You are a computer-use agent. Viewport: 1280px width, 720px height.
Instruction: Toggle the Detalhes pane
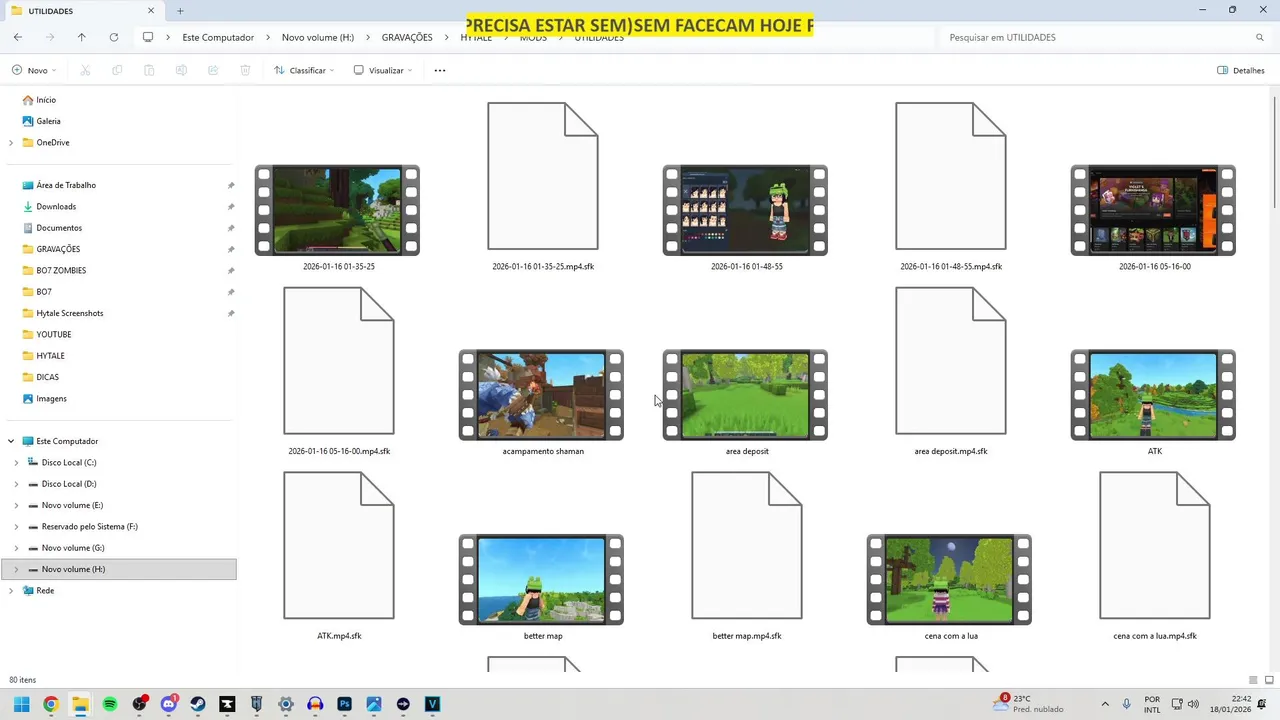pos(1241,70)
